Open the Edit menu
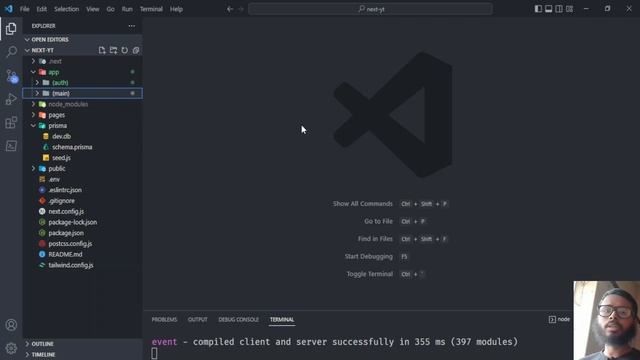The image size is (640, 360). [x=42, y=9]
